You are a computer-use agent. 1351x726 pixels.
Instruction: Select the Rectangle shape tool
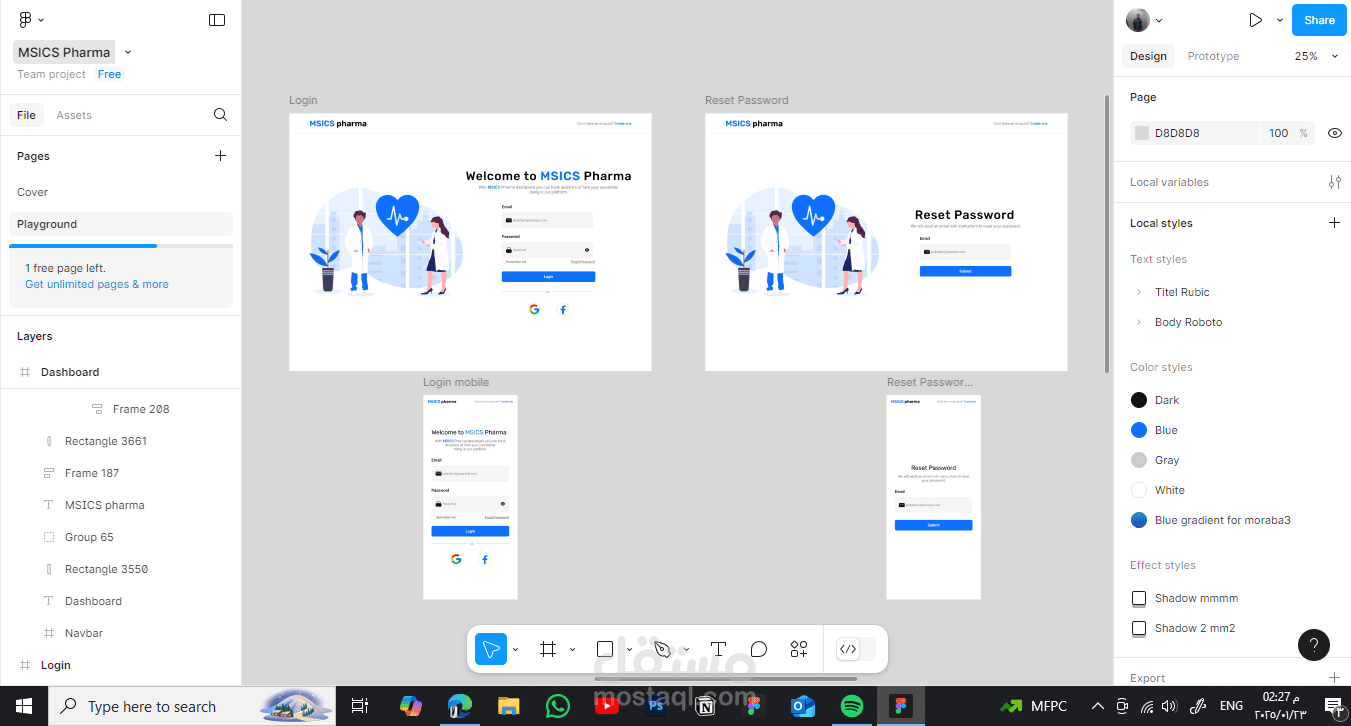(x=604, y=649)
